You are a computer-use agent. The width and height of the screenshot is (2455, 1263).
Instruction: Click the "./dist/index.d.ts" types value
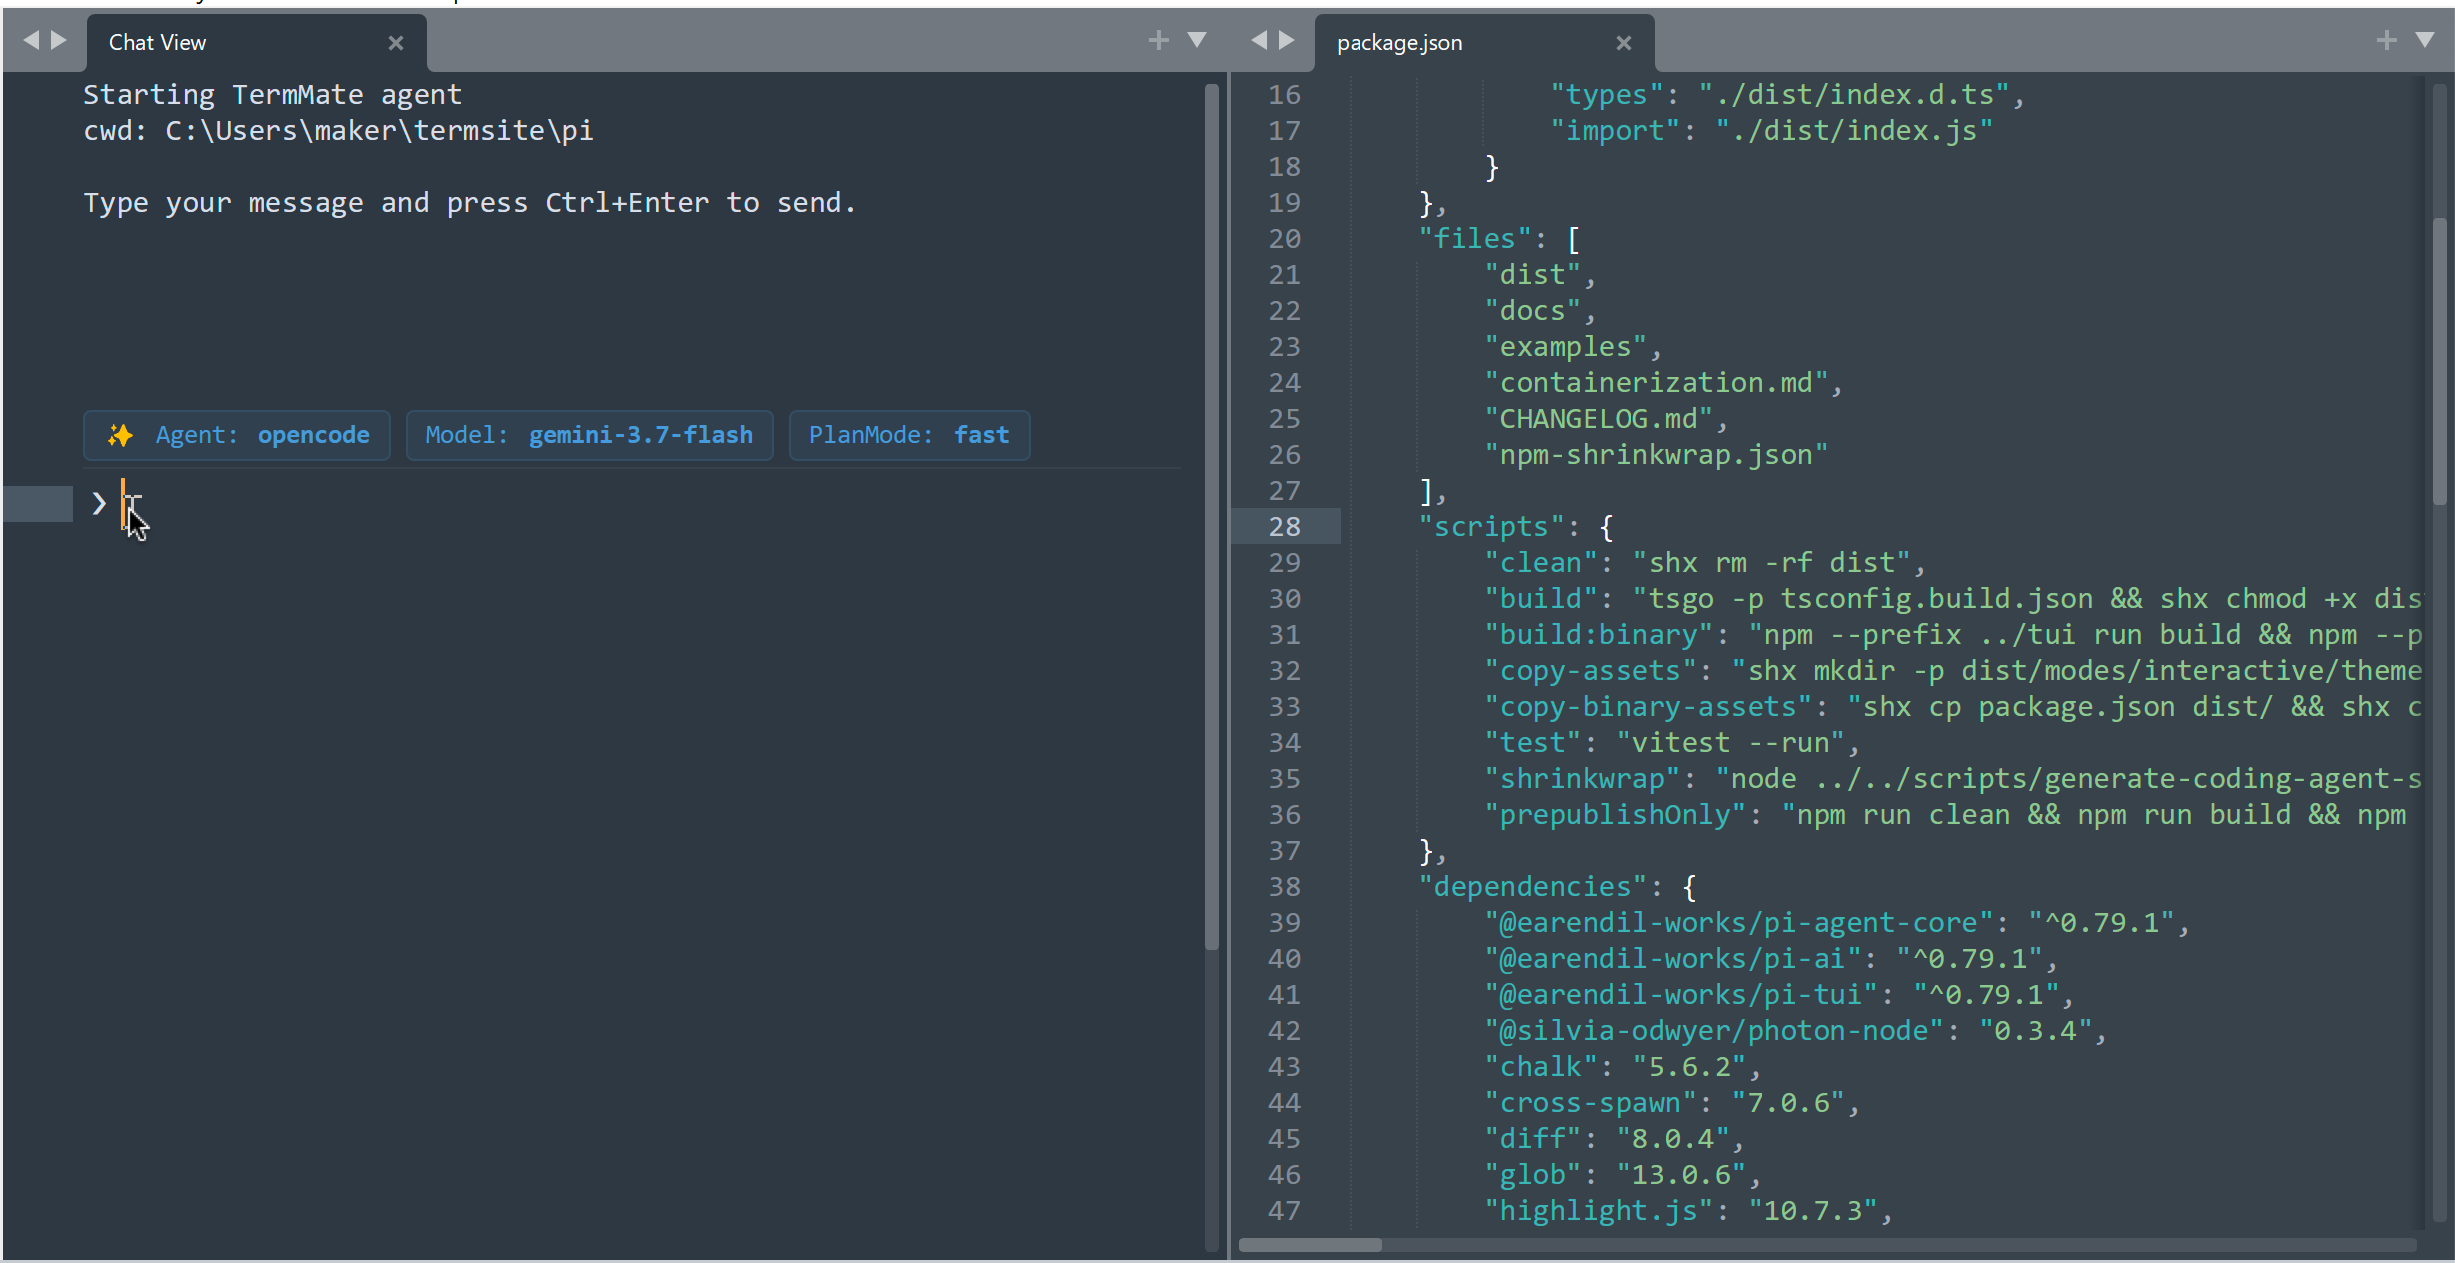1855,94
